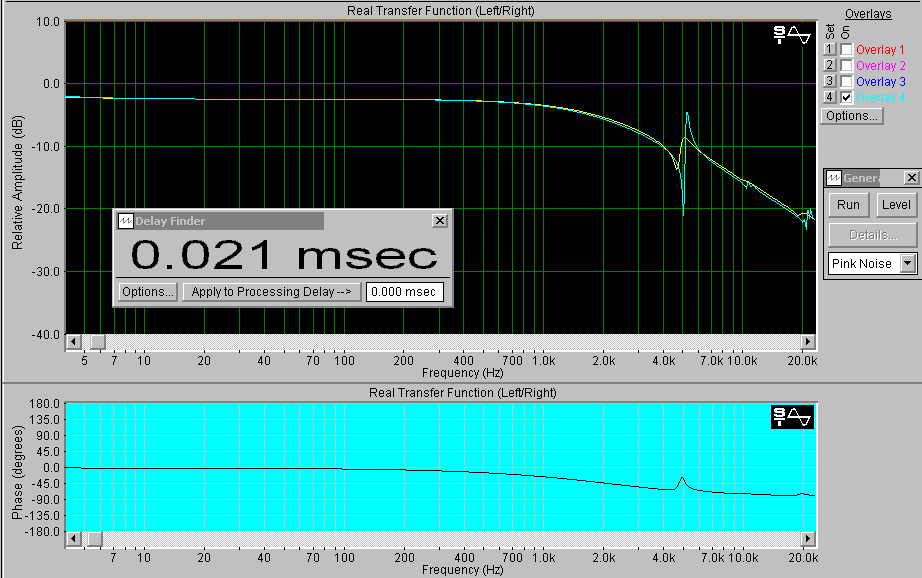Click the disabled Details button
Screen dimensions: 922x578
pyautogui.click(x=873, y=235)
